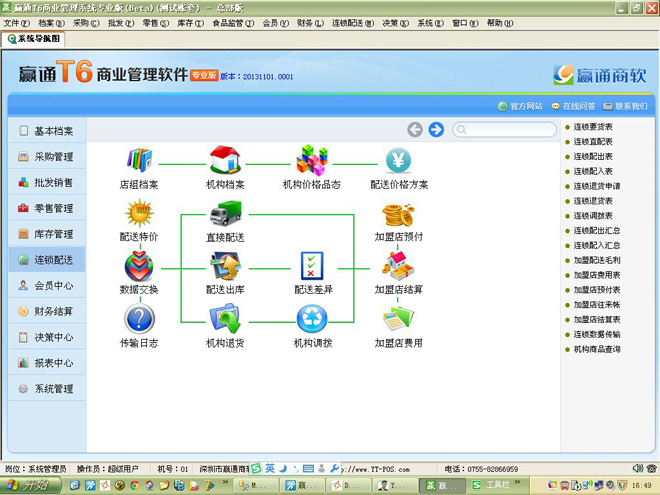Select 零售管理 in the sidebar
This screenshot has height=495, width=660.
pyautogui.click(x=46, y=208)
